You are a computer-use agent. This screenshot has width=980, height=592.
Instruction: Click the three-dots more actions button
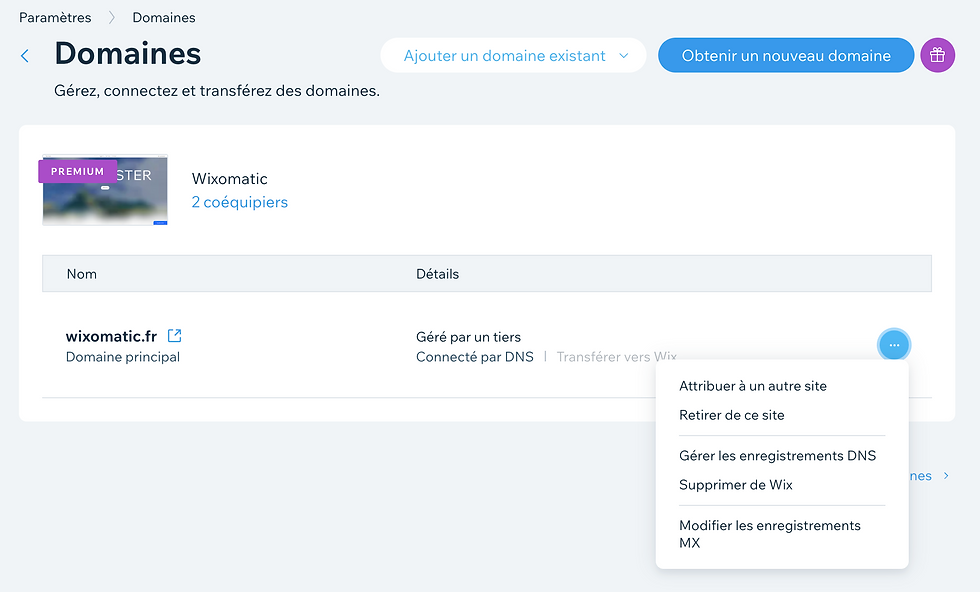894,345
